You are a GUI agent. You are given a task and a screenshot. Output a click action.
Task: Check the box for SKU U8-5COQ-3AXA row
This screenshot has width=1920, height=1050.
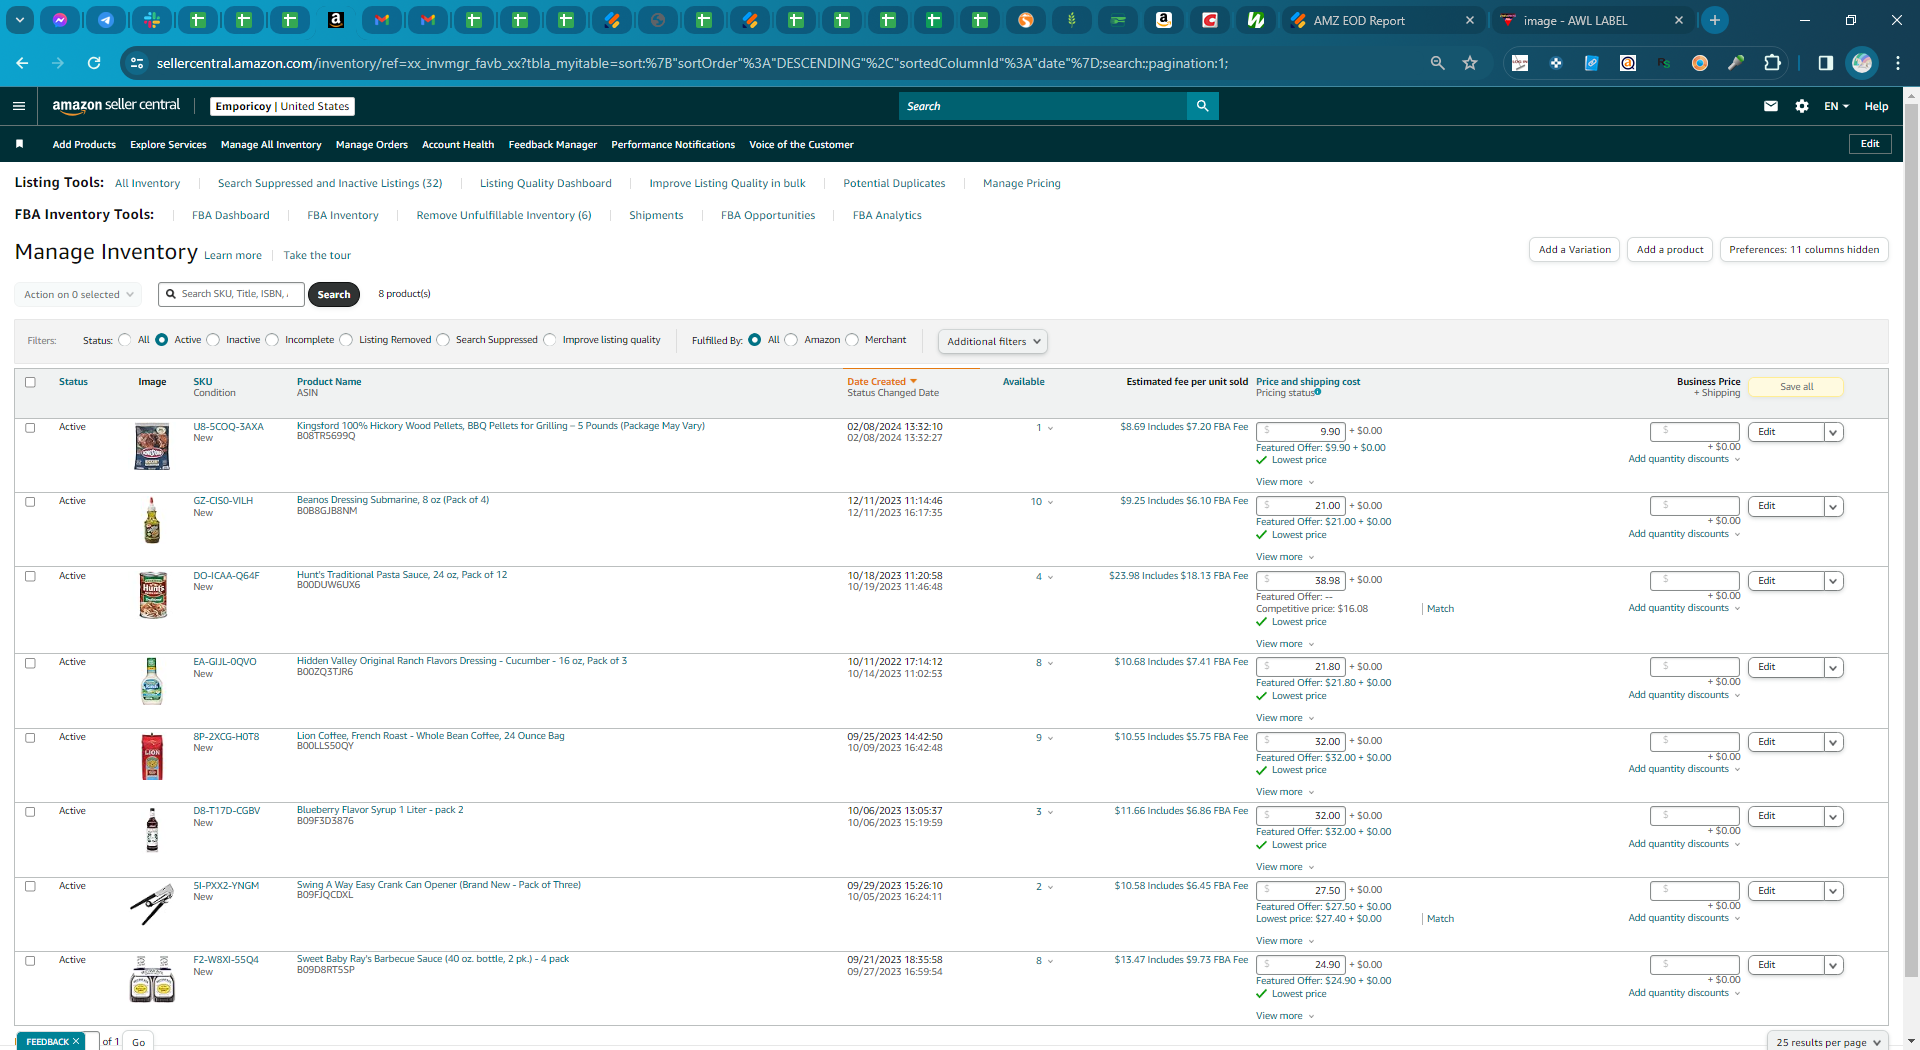30,428
